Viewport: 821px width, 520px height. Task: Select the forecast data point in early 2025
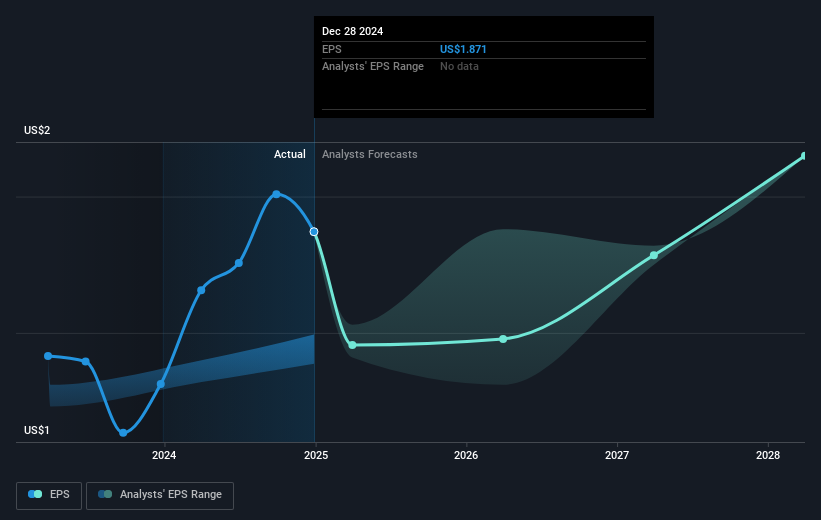click(352, 345)
